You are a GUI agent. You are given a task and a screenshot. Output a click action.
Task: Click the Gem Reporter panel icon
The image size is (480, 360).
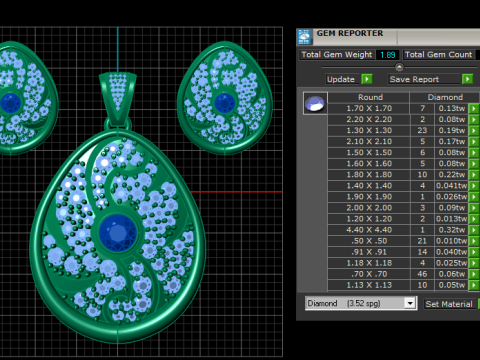[304, 37]
